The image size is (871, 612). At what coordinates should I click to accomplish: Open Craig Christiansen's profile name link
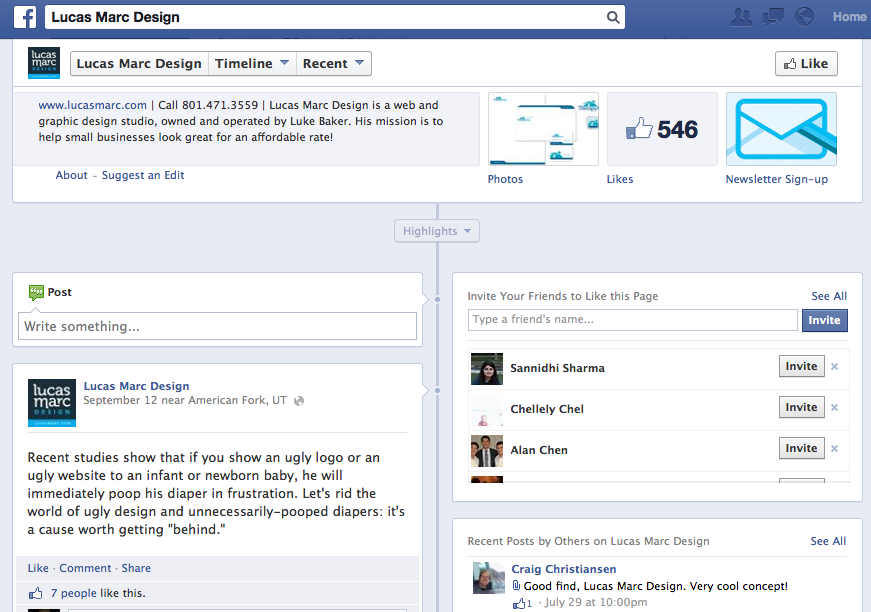[564, 569]
